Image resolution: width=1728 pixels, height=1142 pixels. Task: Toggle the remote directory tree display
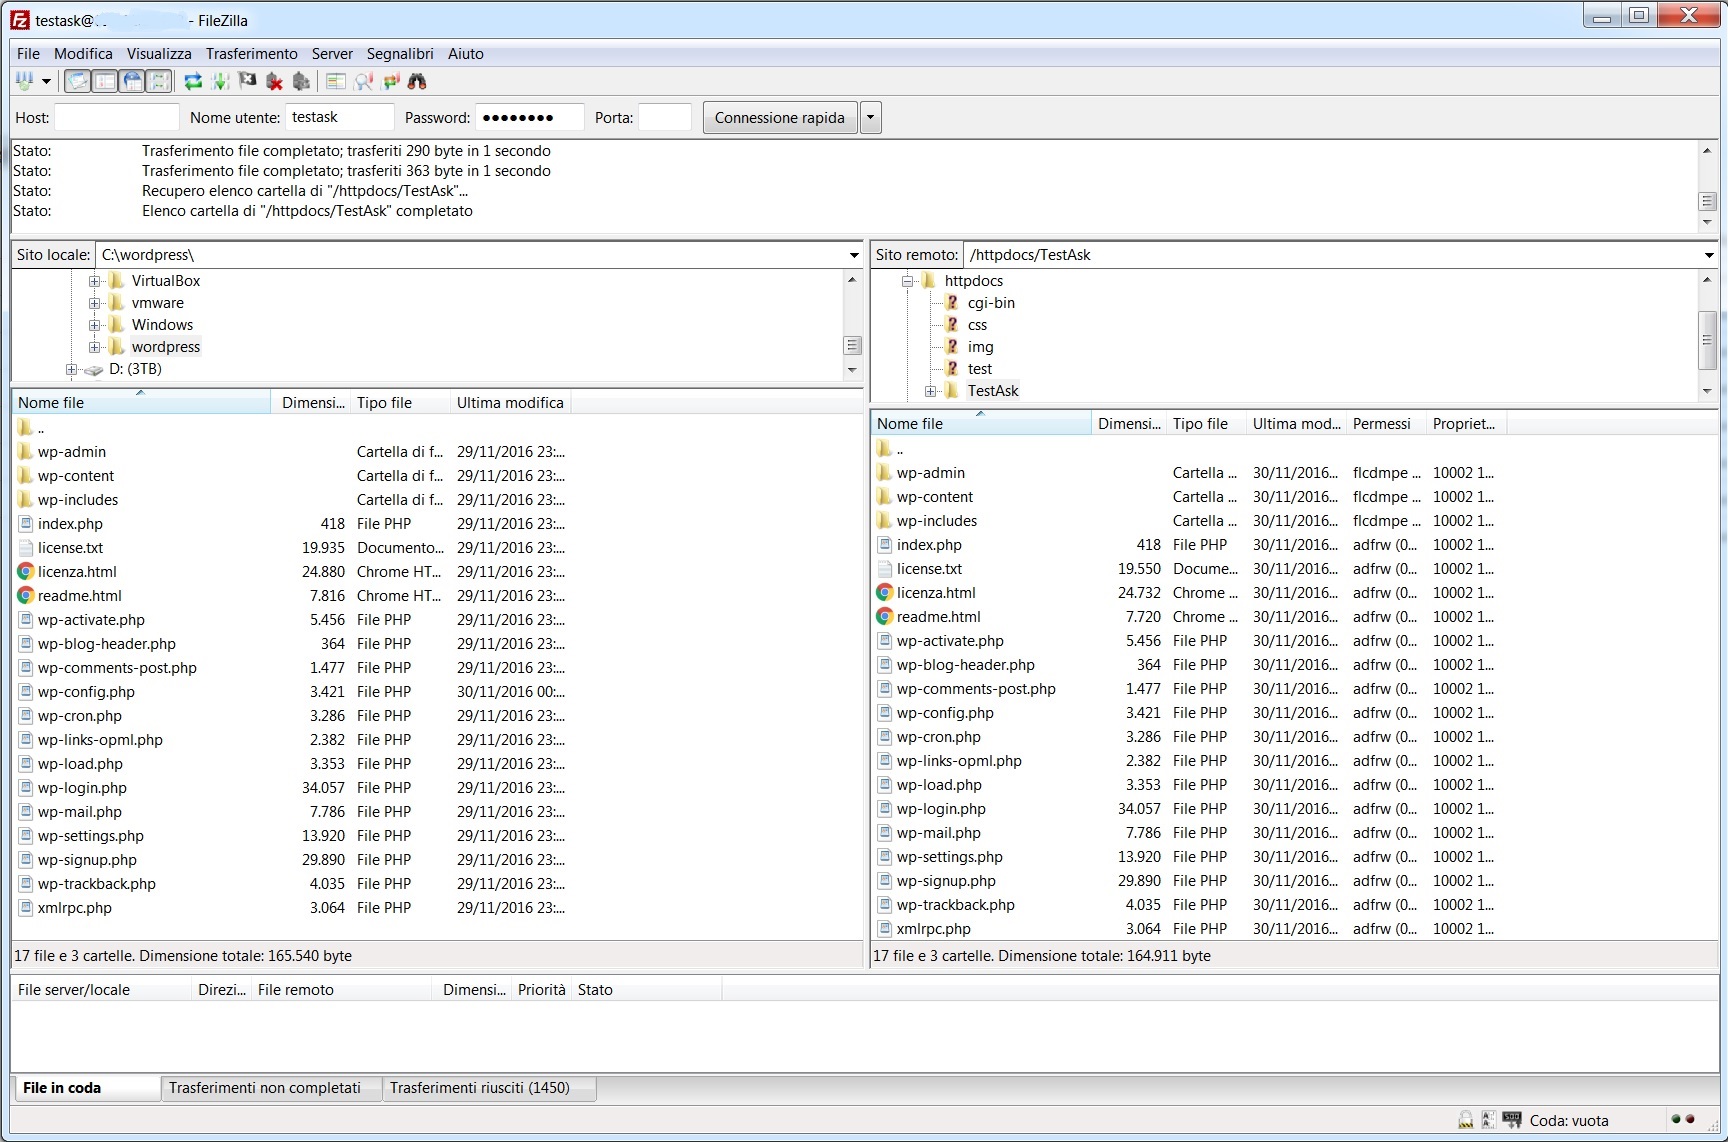pyautogui.click(x=132, y=82)
